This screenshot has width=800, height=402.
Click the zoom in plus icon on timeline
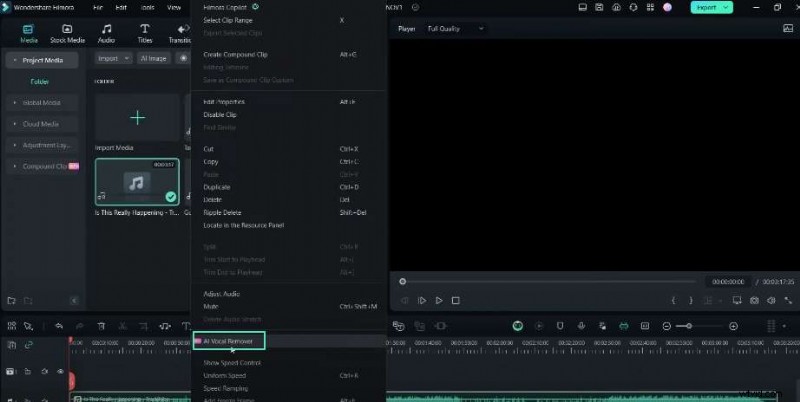(x=733, y=326)
